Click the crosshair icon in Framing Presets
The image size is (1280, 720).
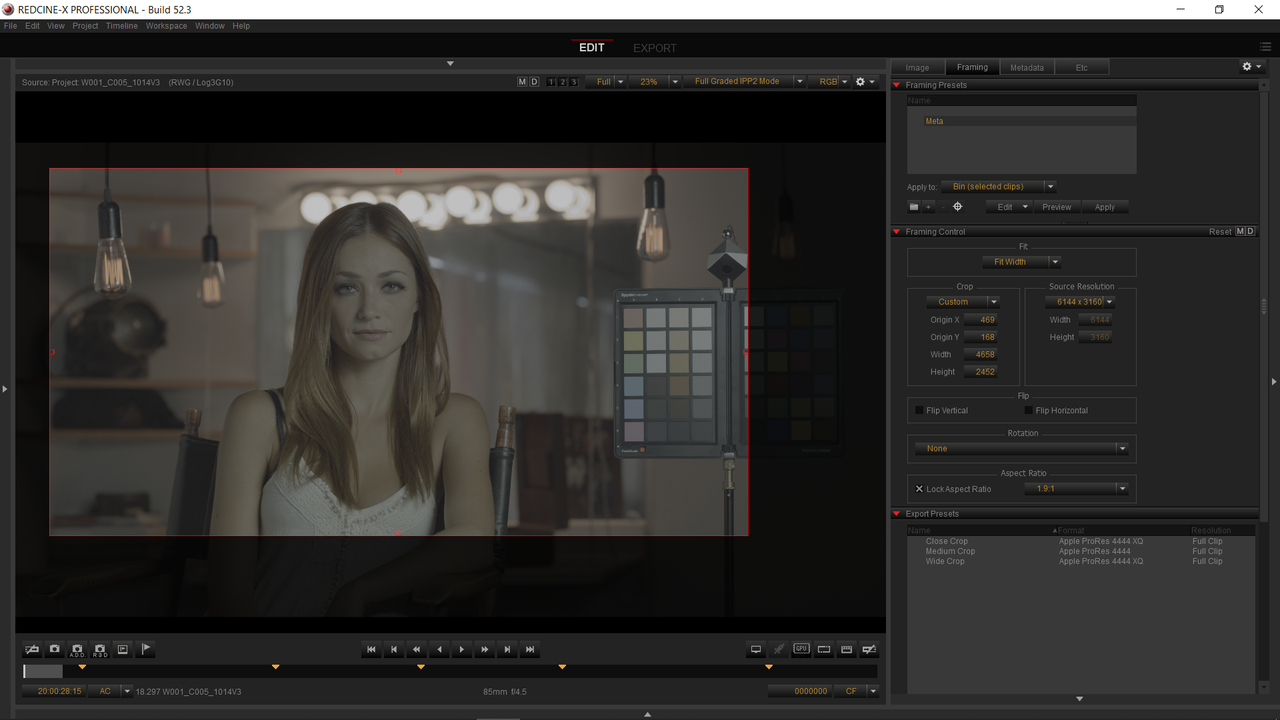tap(957, 207)
